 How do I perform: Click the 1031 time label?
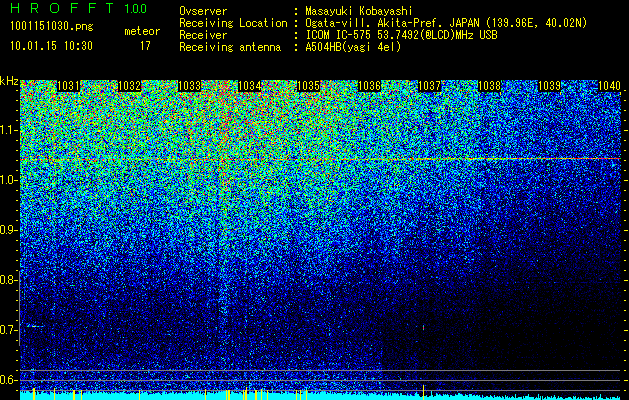coord(69,86)
